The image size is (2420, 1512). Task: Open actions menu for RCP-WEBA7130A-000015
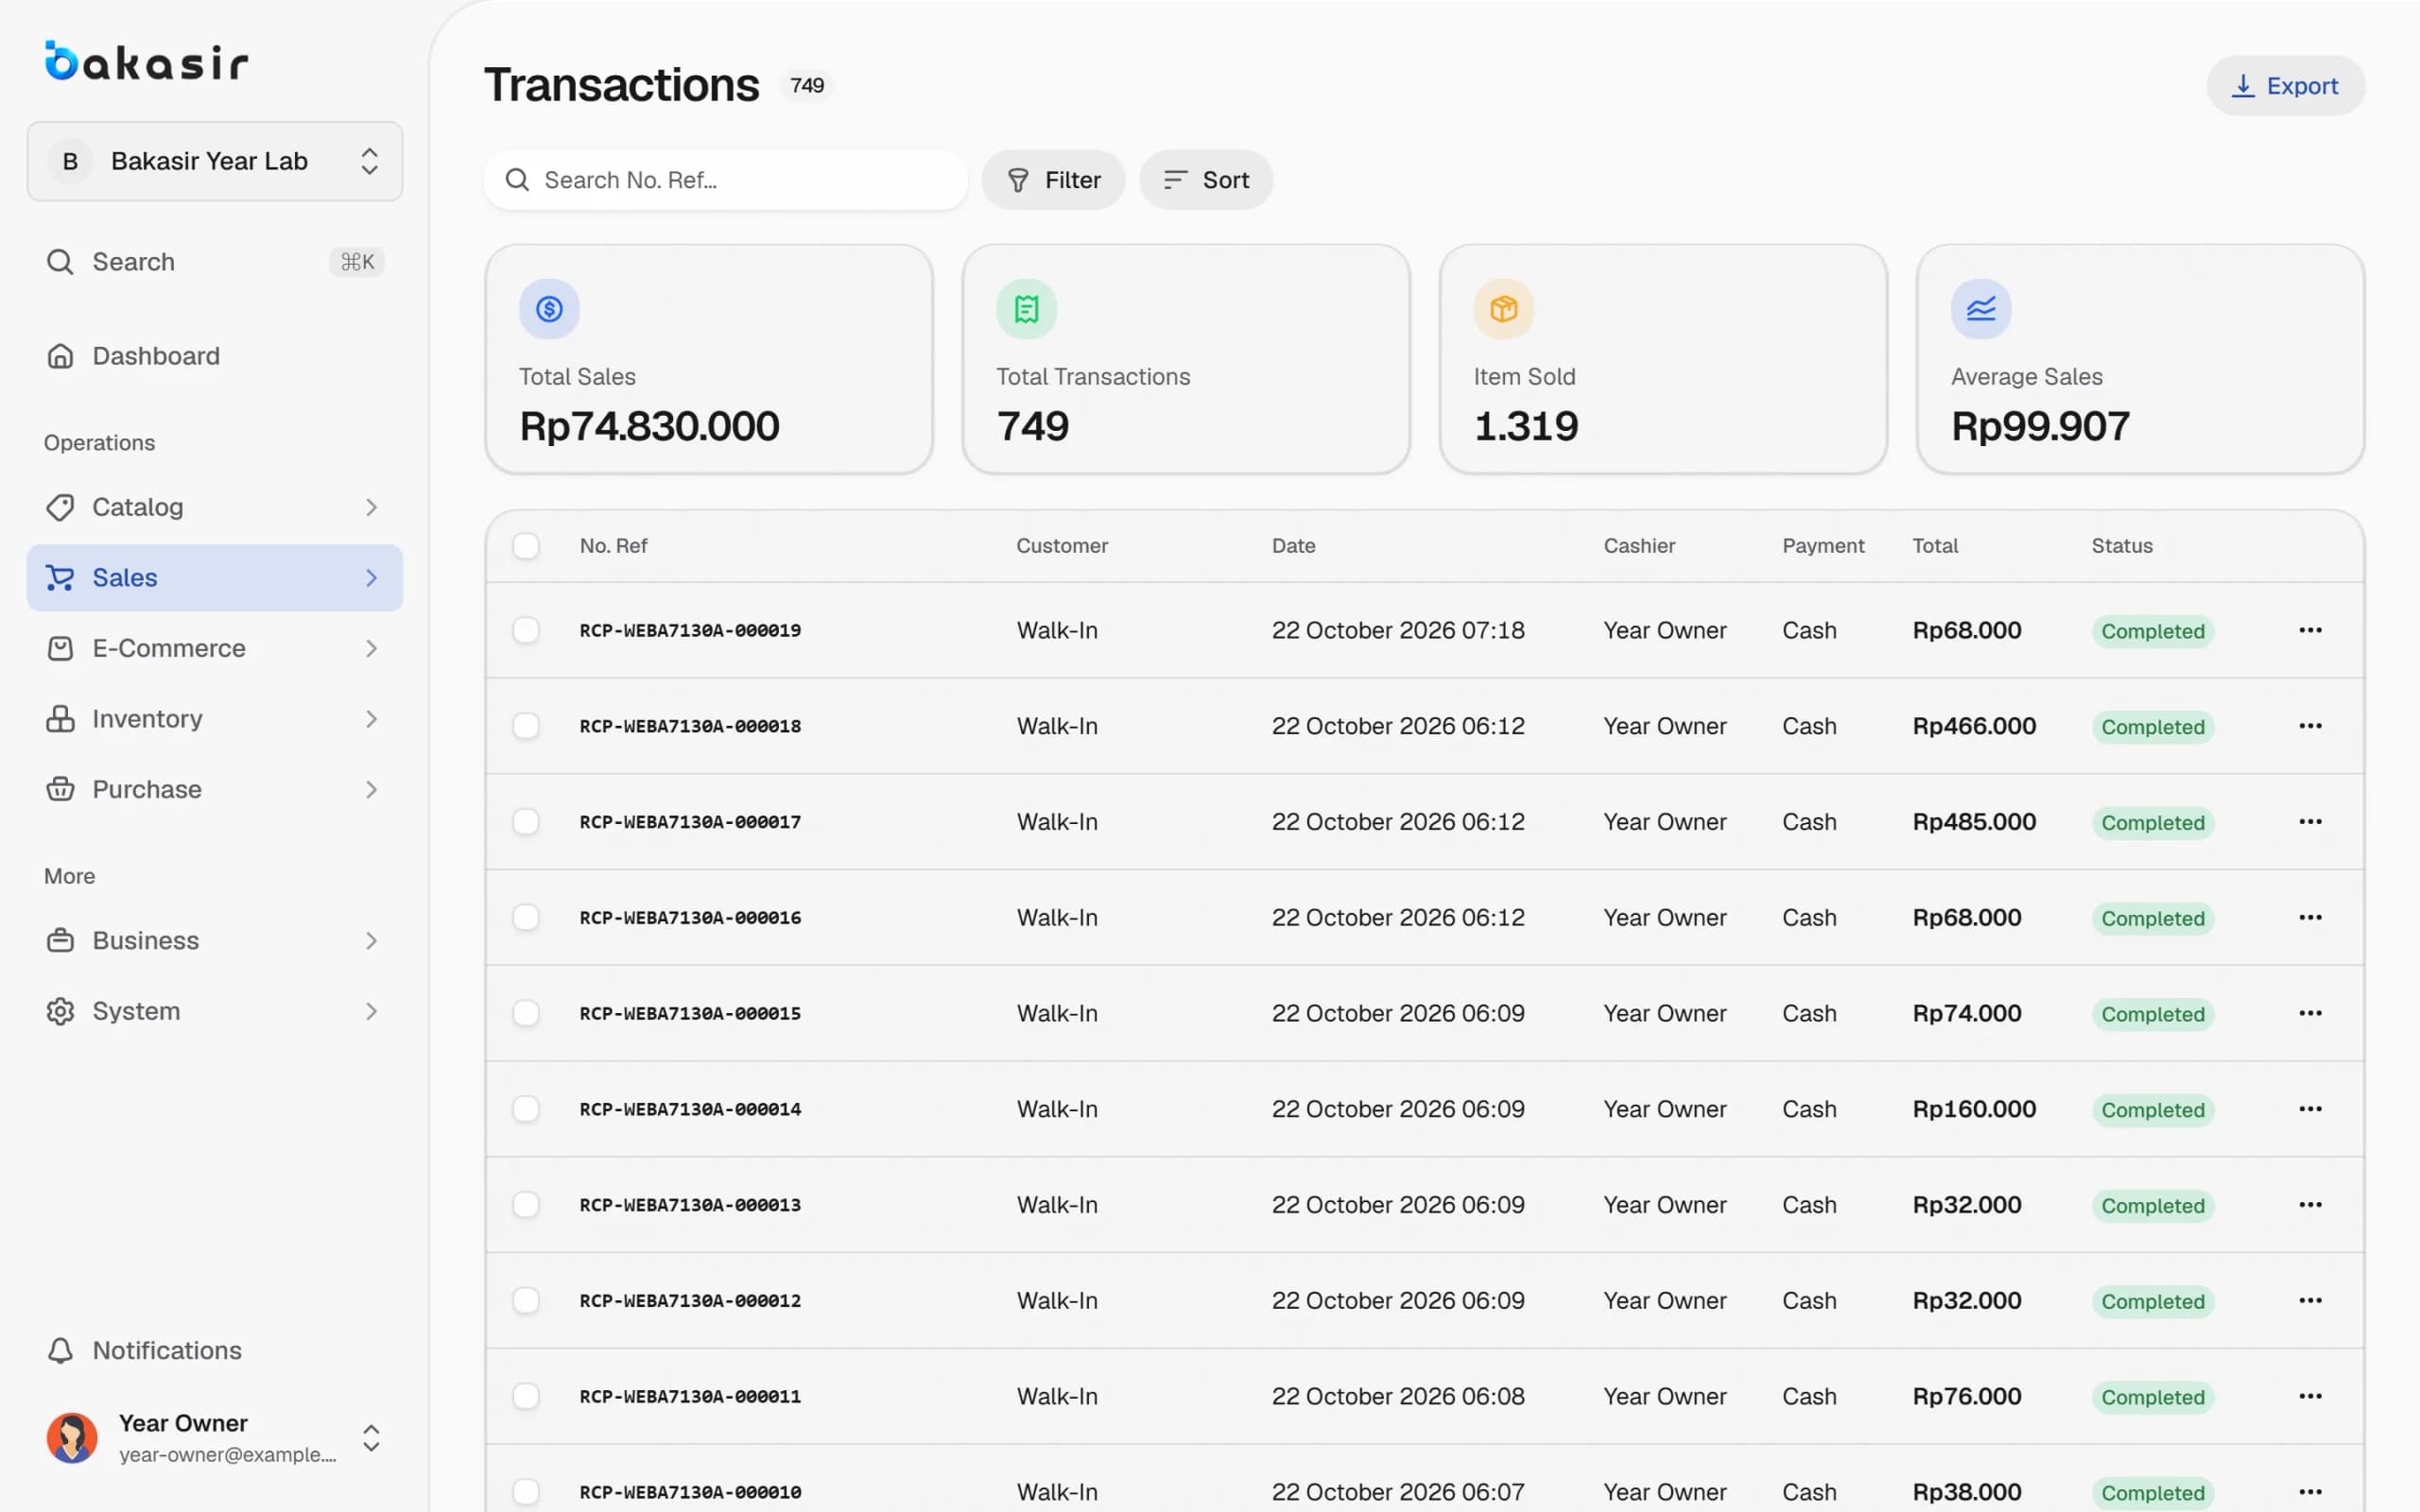coord(2310,1013)
